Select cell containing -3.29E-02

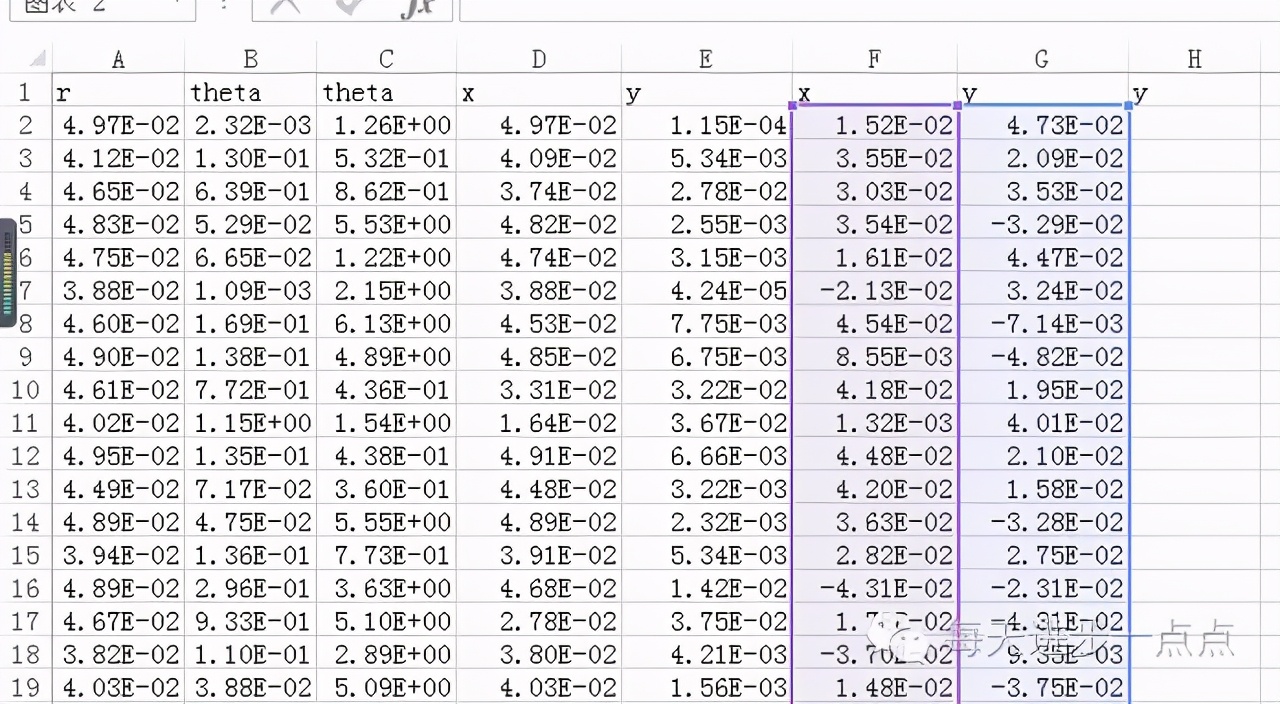(1042, 224)
